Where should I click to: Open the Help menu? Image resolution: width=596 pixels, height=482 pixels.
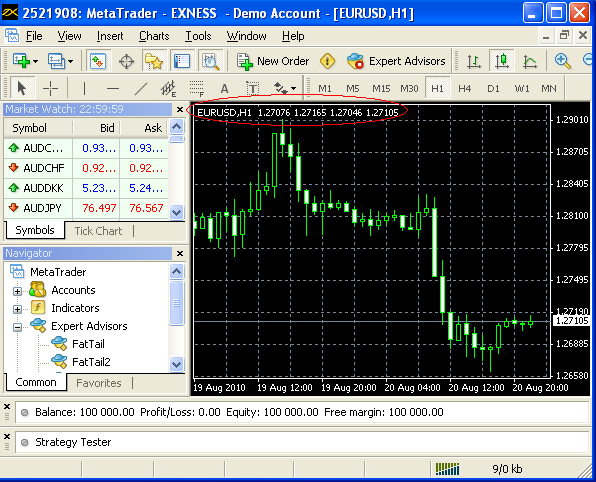click(x=293, y=36)
